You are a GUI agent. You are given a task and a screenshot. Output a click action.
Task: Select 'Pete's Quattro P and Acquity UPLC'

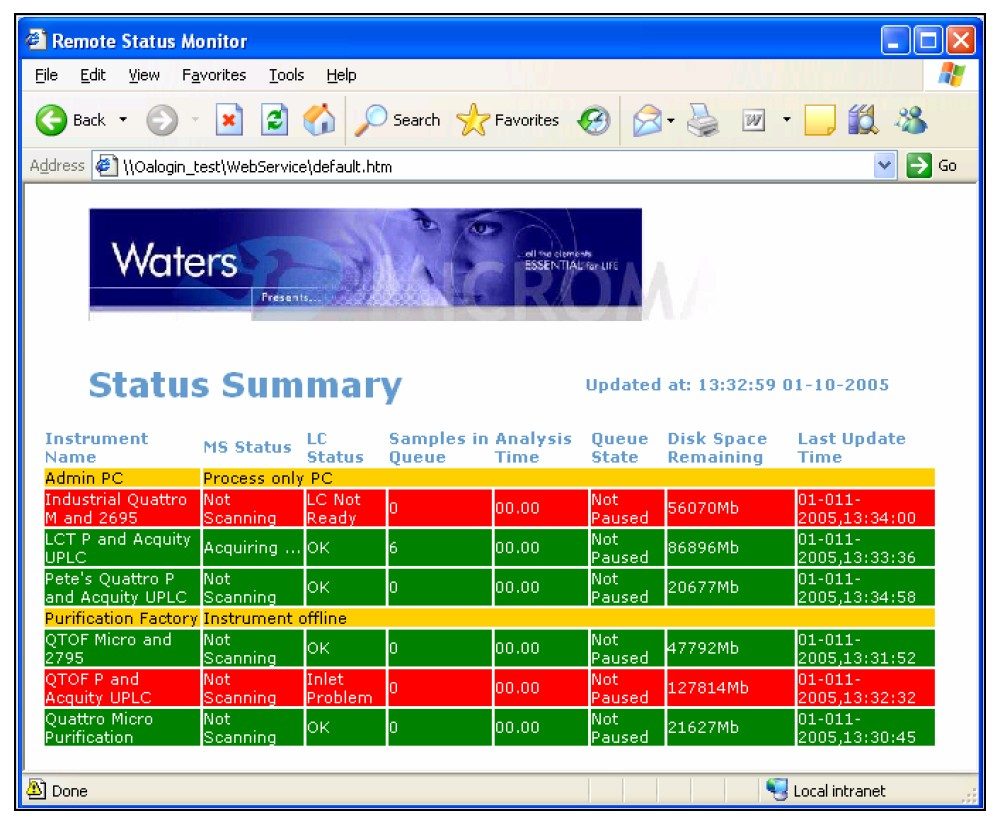122,587
